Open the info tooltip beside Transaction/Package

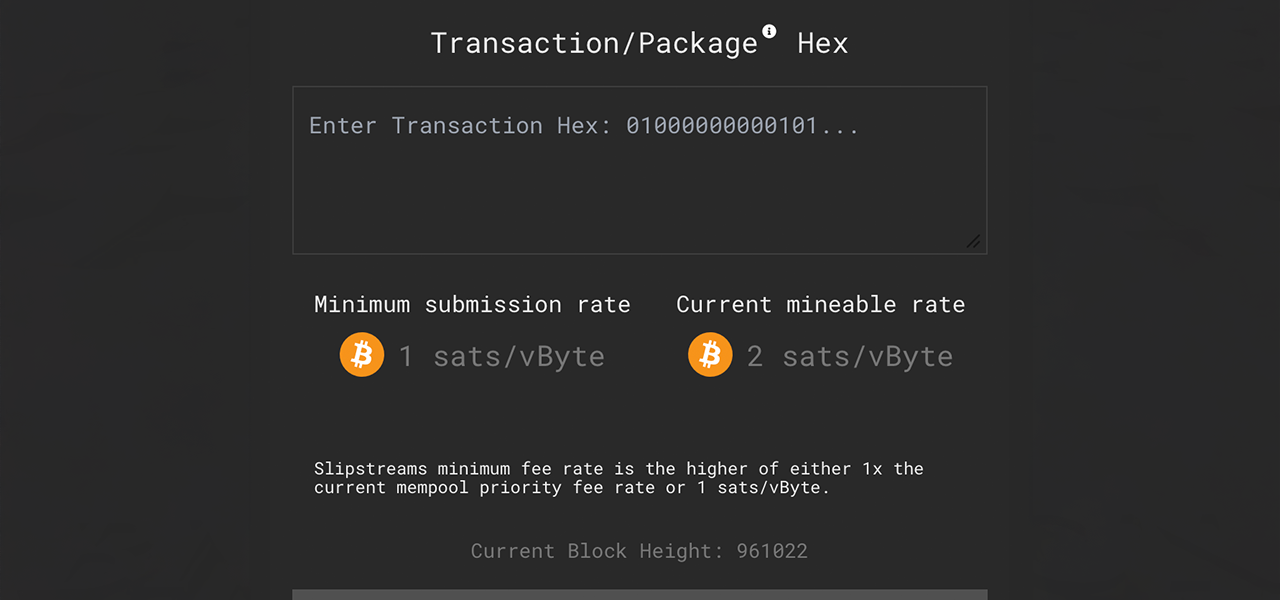coord(769,31)
